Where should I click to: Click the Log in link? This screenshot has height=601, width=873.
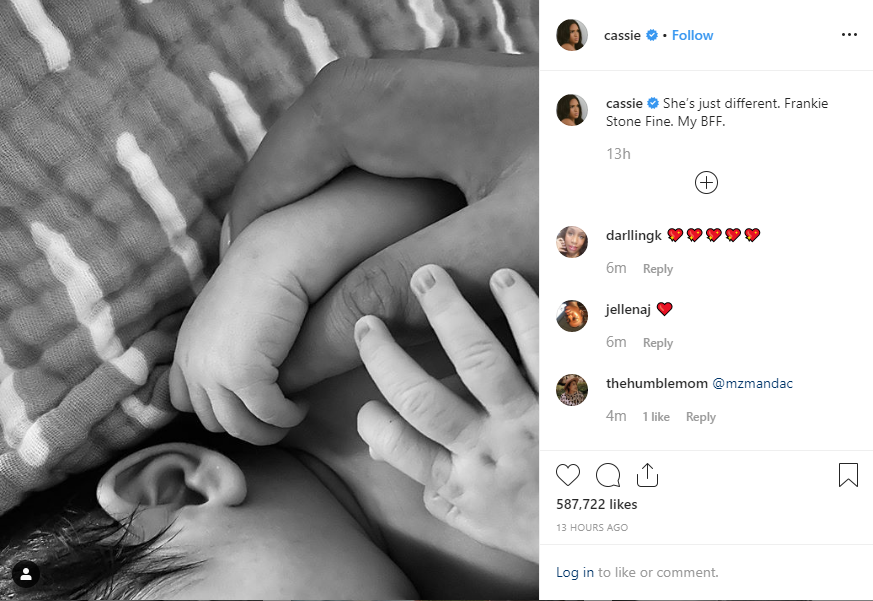click(575, 572)
